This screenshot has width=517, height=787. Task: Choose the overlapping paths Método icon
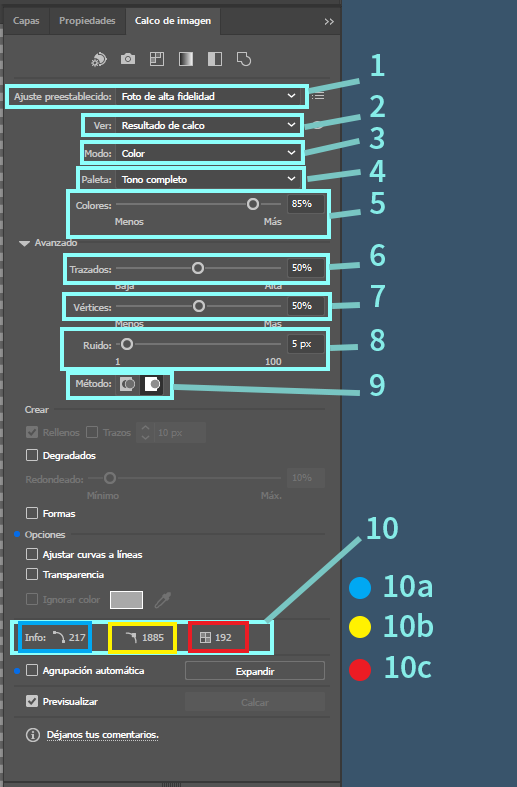[152, 384]
